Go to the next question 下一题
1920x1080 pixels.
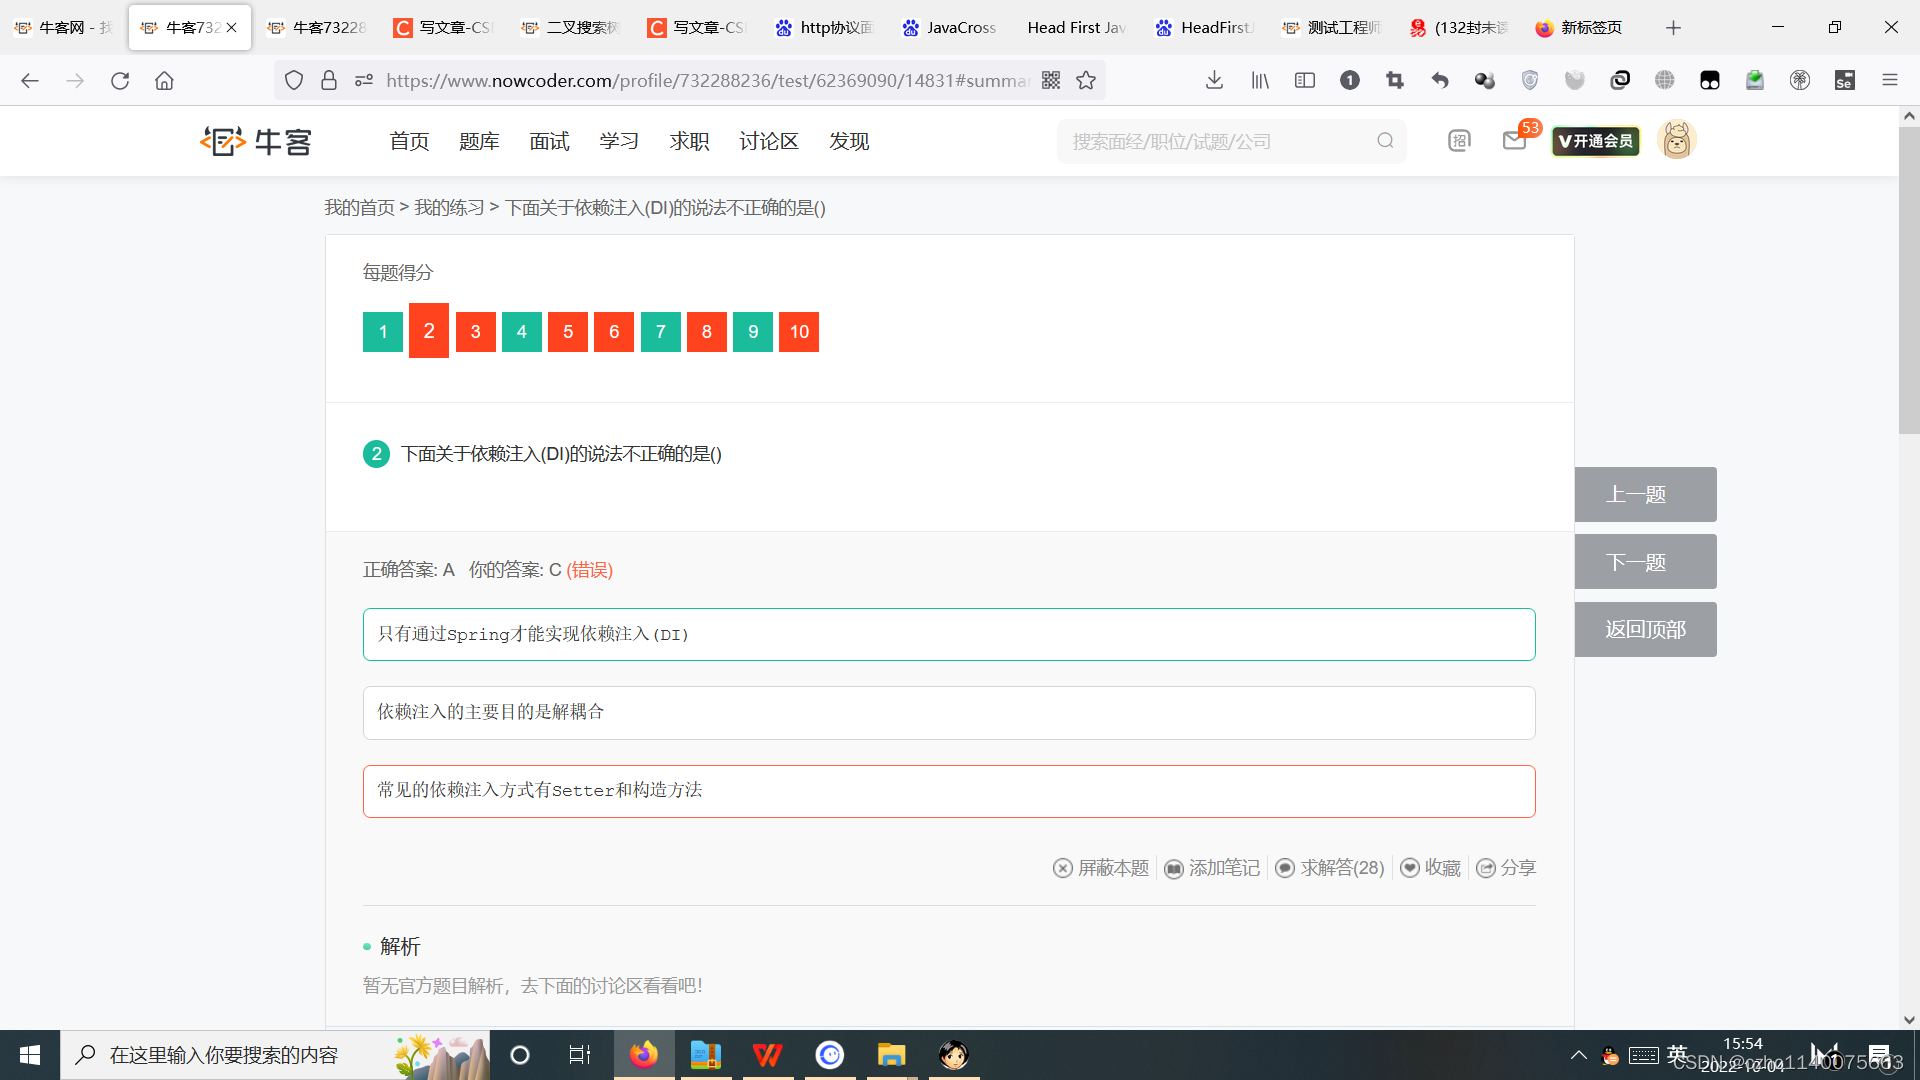(1645, 562)
